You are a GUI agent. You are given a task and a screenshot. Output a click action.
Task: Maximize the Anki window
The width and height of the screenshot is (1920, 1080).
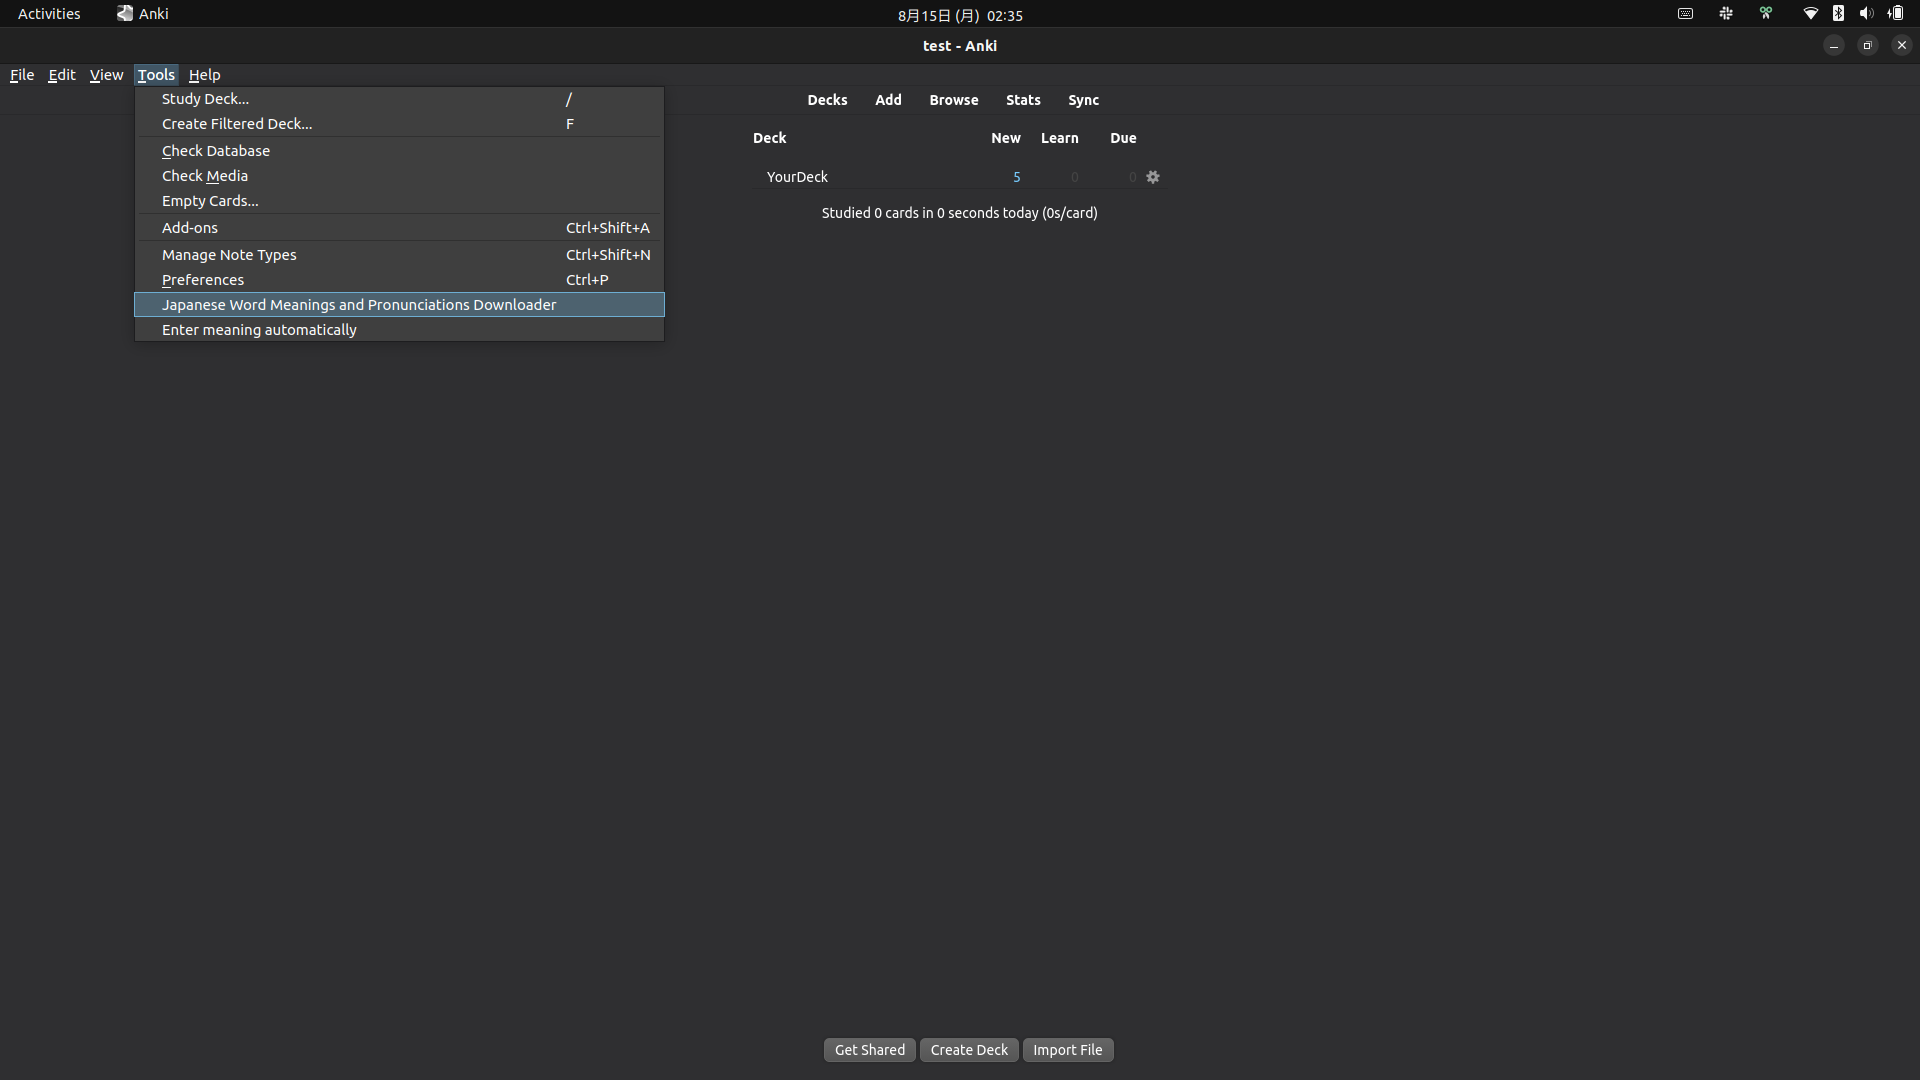point(1867,45)
